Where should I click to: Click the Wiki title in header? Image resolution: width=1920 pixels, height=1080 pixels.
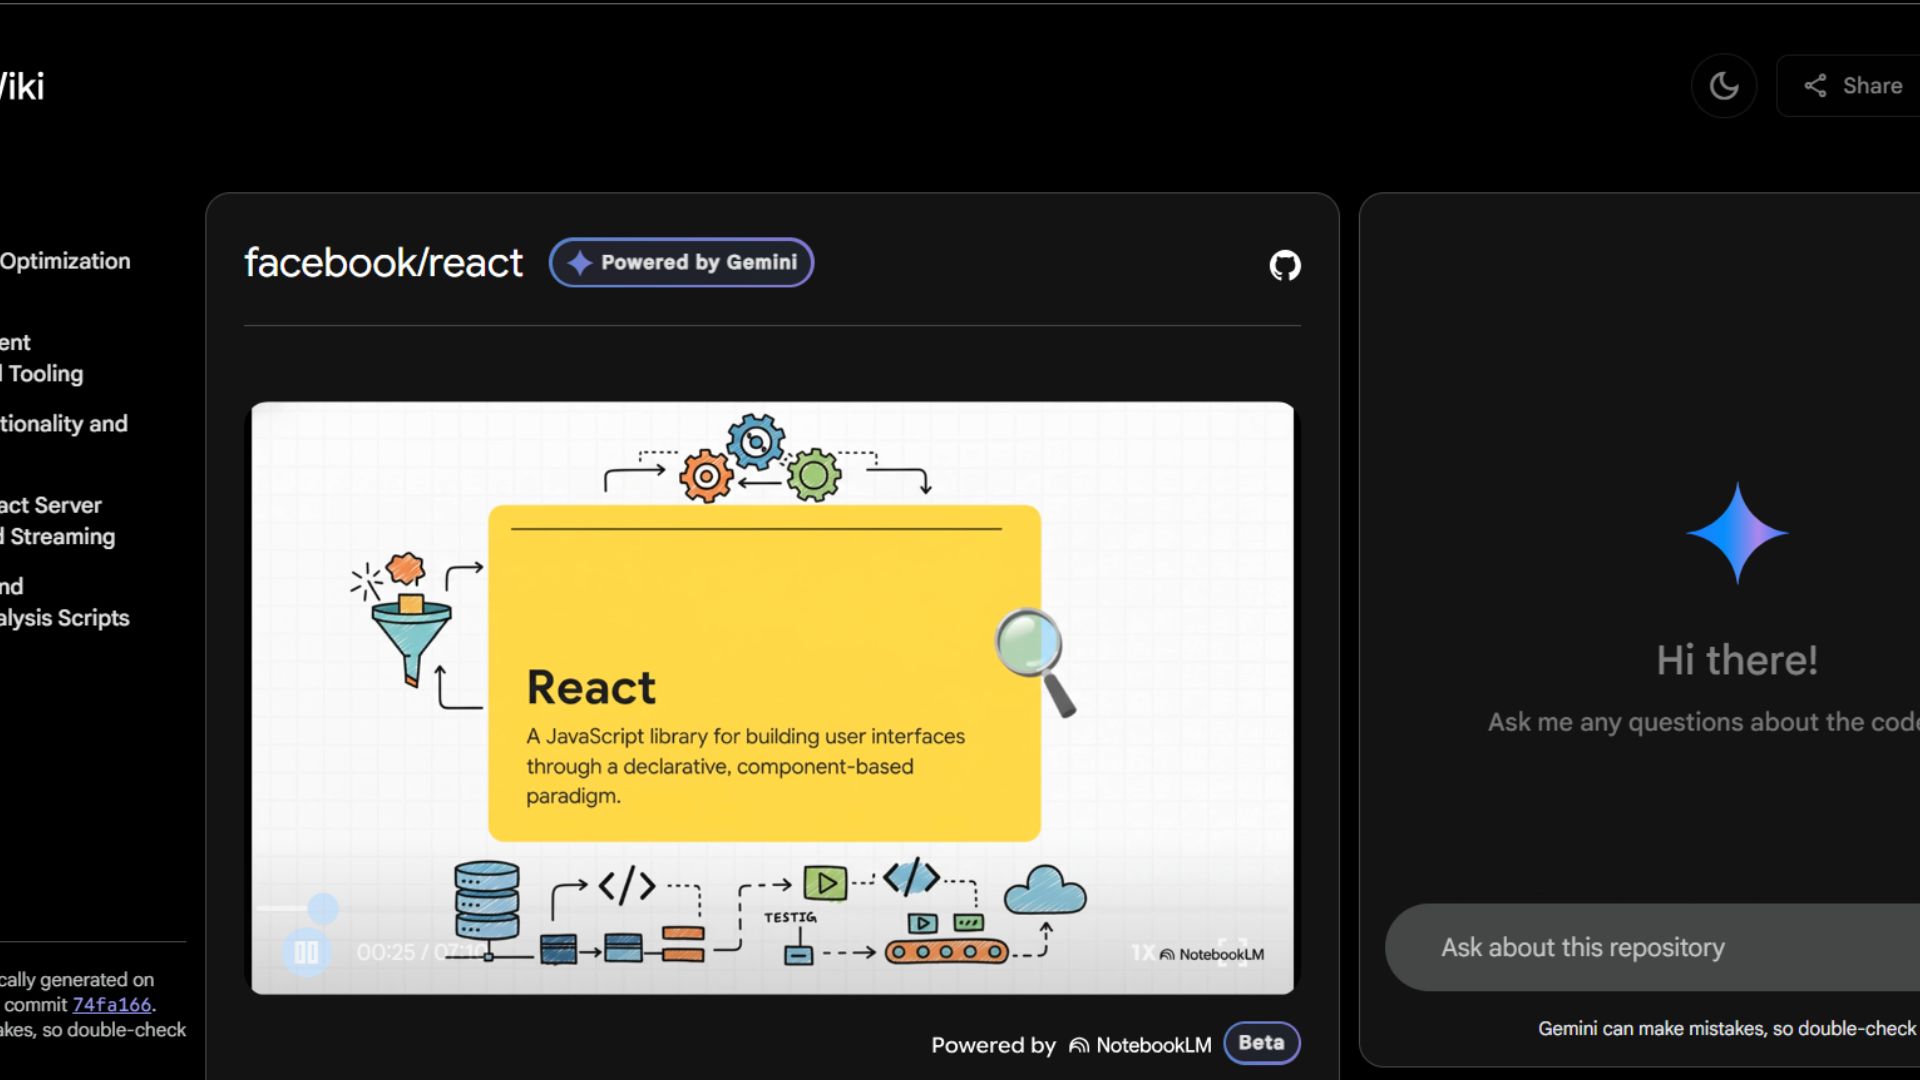click(x=22, y=87)
